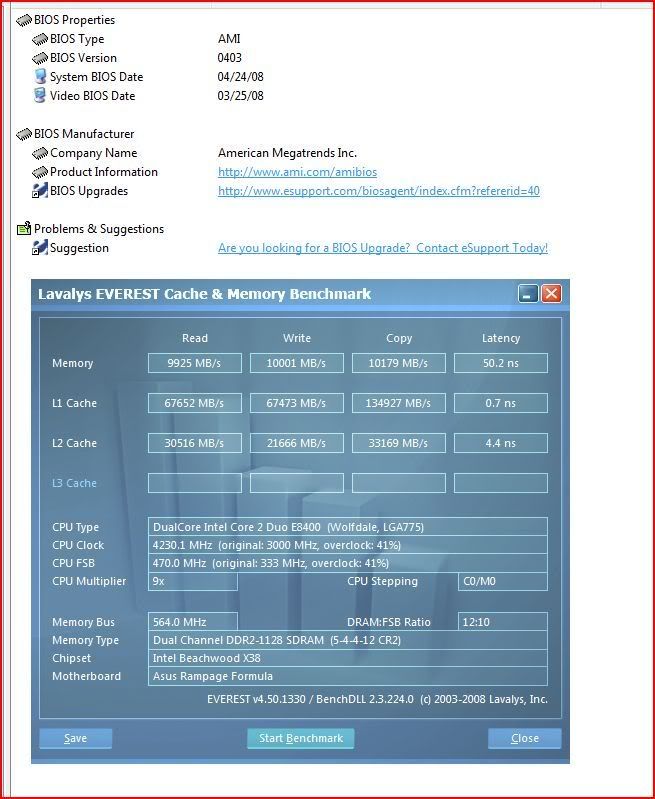Select the L2 Cache Copy 33169 MB/s field
655x799 pixels.
click(399, 443)
